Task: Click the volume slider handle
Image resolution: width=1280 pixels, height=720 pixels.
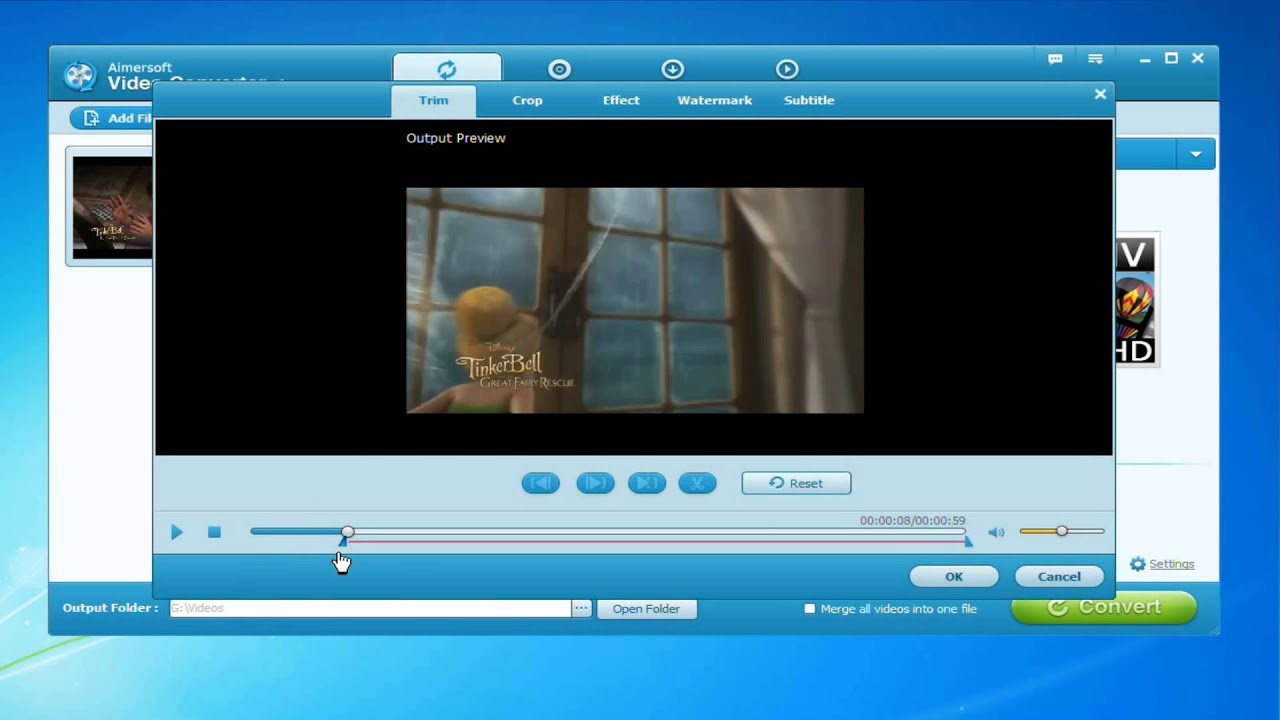Action: [1061, 531]
